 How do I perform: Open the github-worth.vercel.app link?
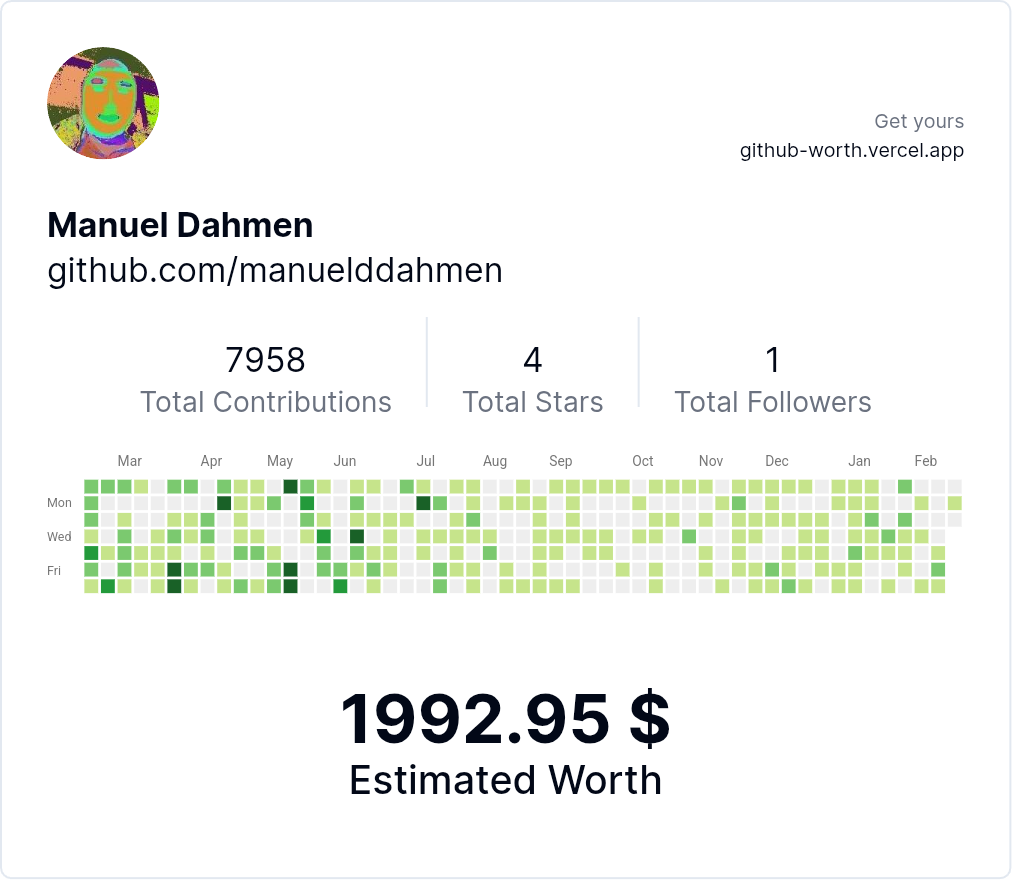(851, 151)
